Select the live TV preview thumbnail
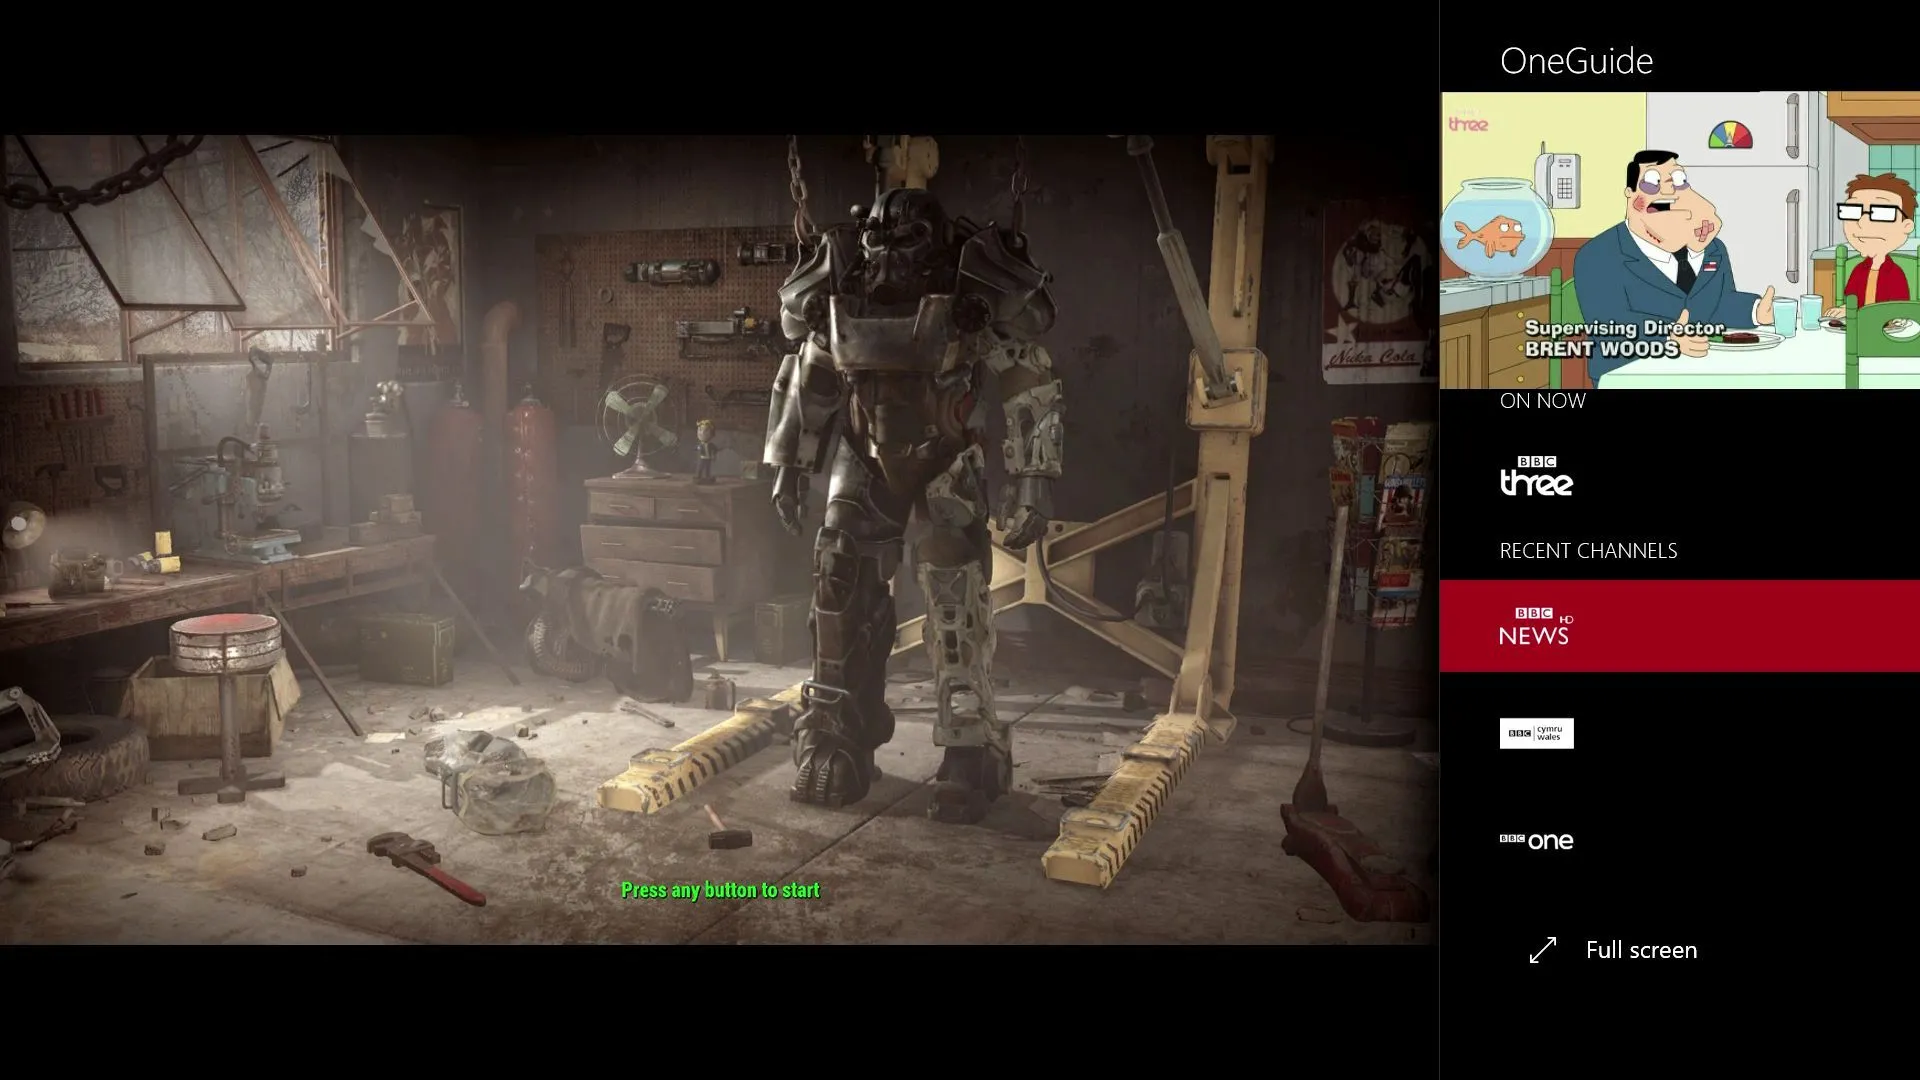 (1679, 240)
